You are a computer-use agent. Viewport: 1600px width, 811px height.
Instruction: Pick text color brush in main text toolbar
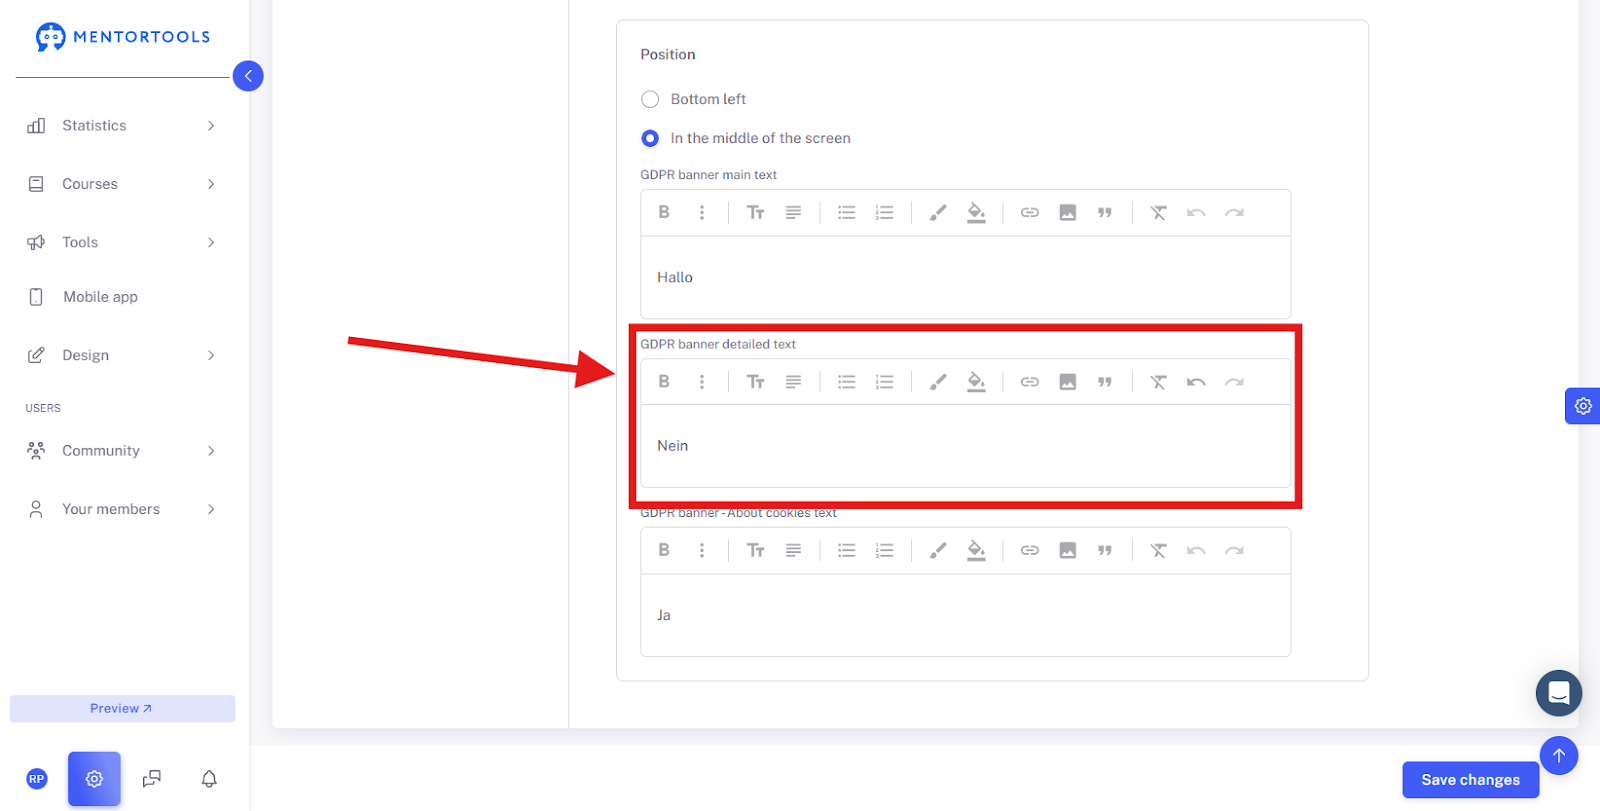tap(938, 212)
